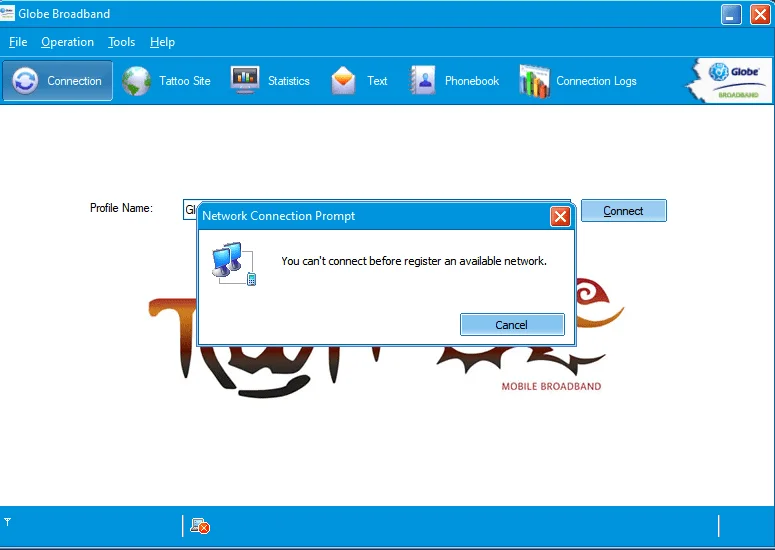
Task: Click the network computers icon in prompt
Action: [x=234, y=263]
